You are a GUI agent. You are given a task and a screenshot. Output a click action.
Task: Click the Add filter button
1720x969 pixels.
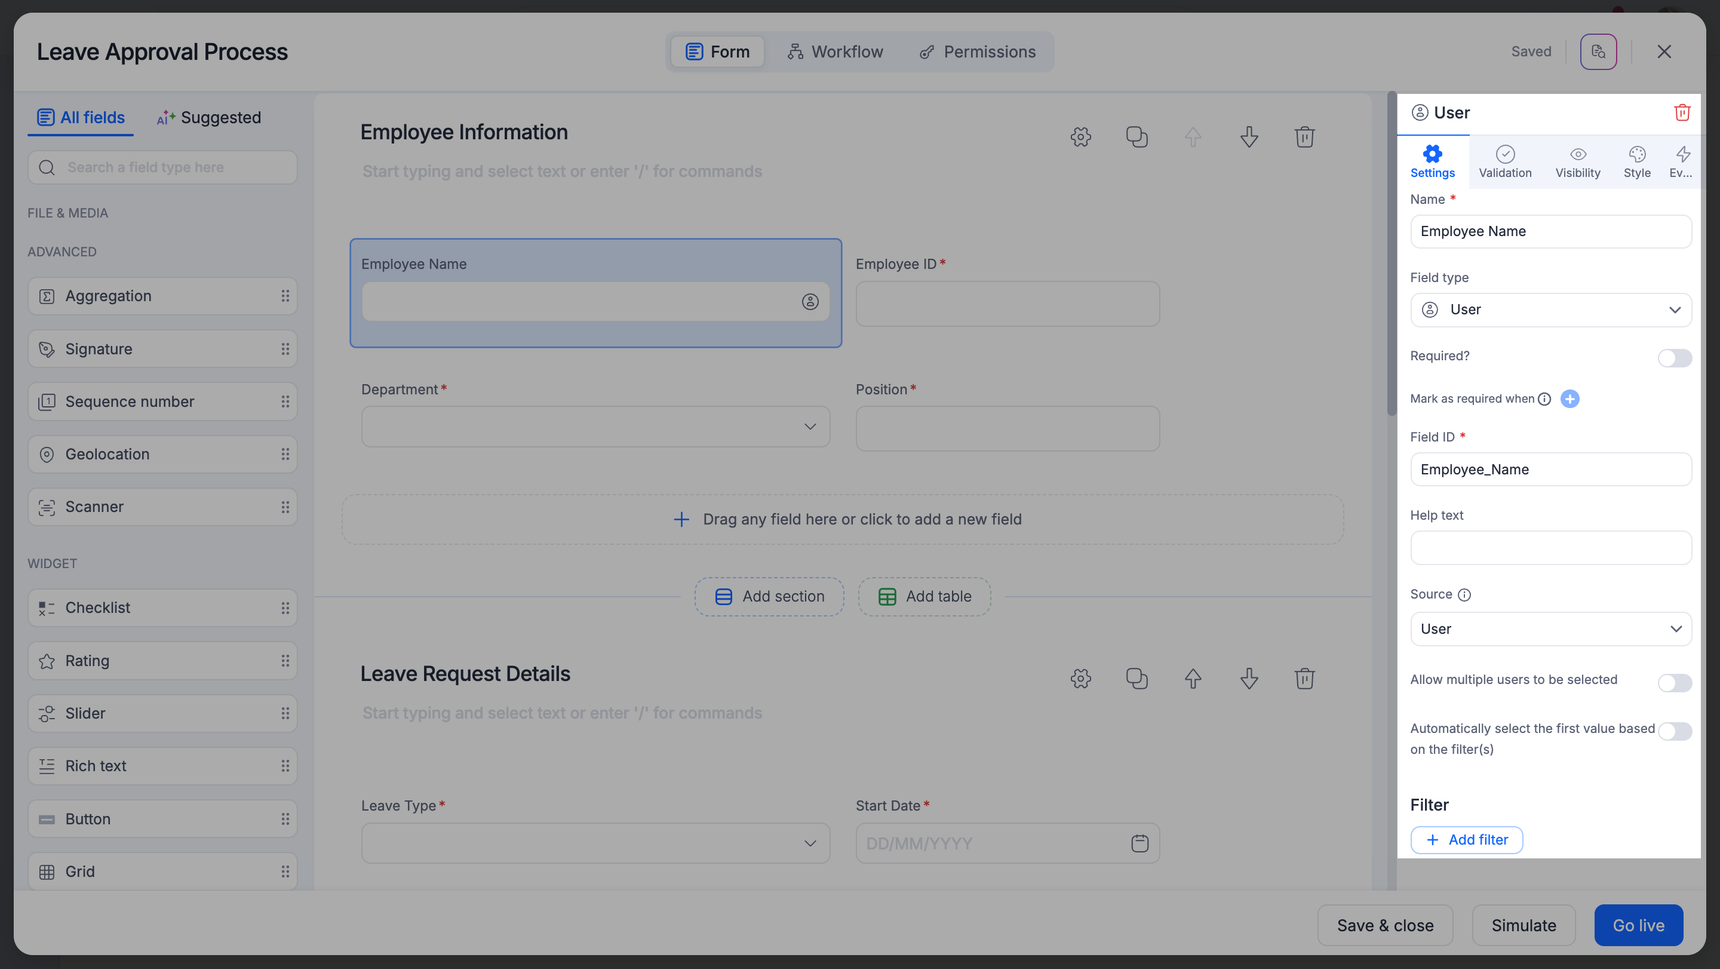(x=1466, y=840)
